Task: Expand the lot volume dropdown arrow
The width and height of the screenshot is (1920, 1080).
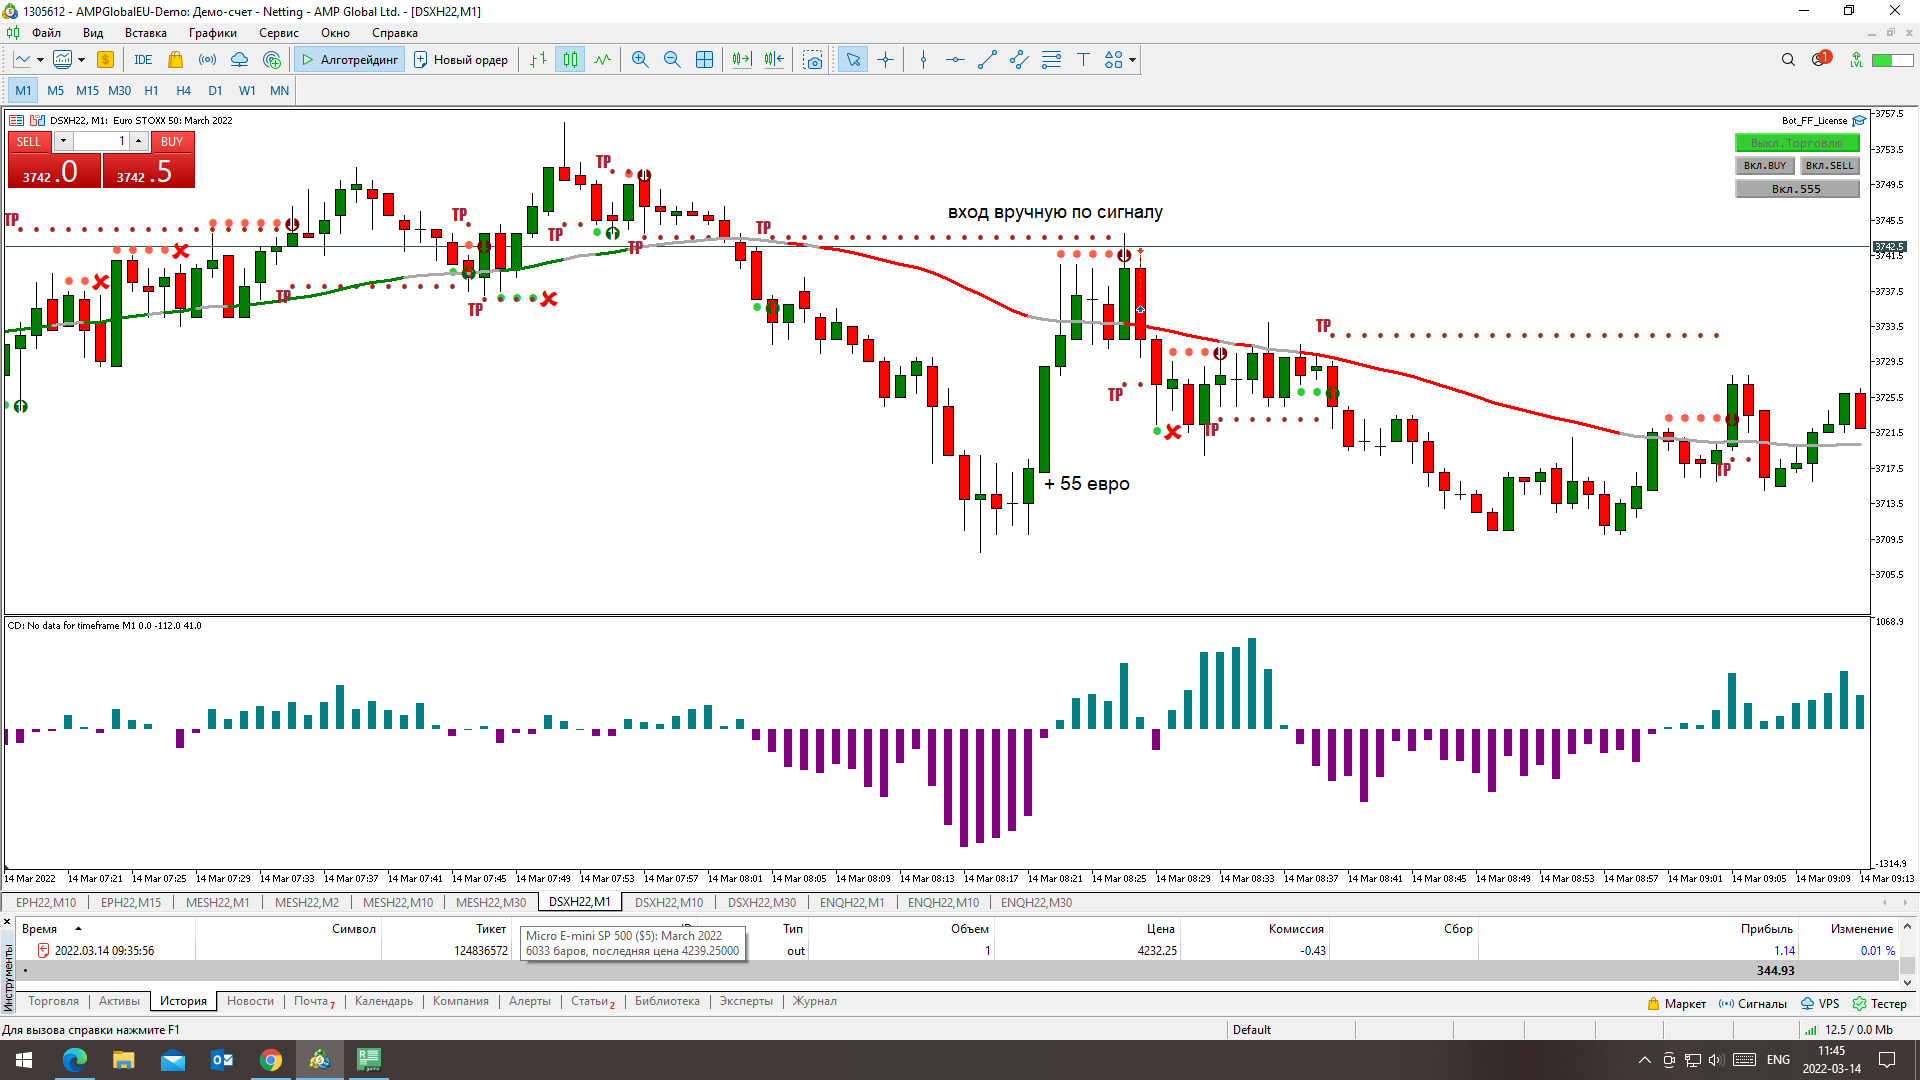Action: click(63, 141)
